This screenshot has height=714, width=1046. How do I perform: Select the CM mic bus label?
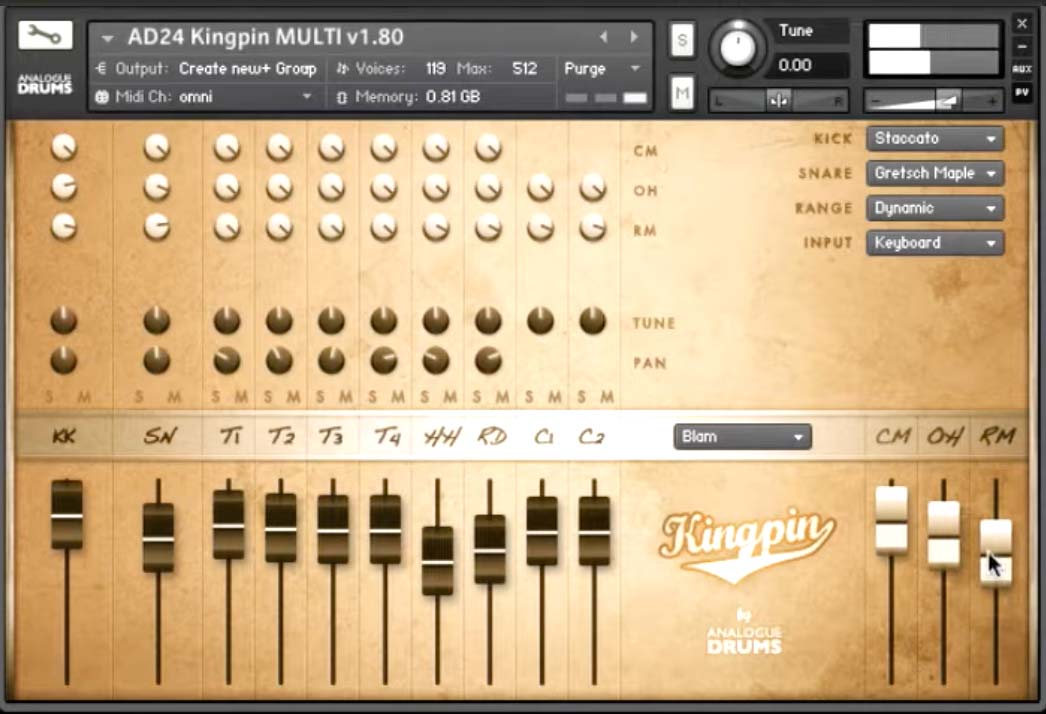point(893,436)
